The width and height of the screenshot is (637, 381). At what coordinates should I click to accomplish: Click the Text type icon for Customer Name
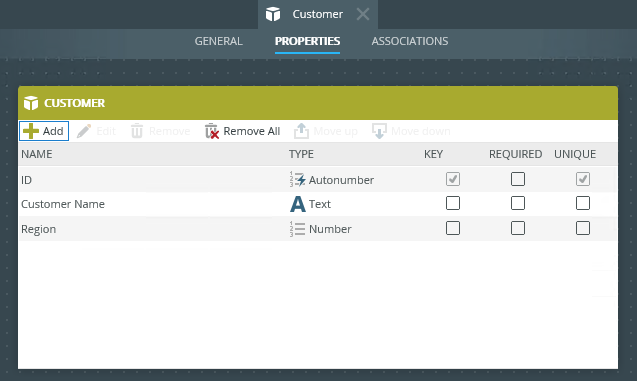click(x=297, y=204)
